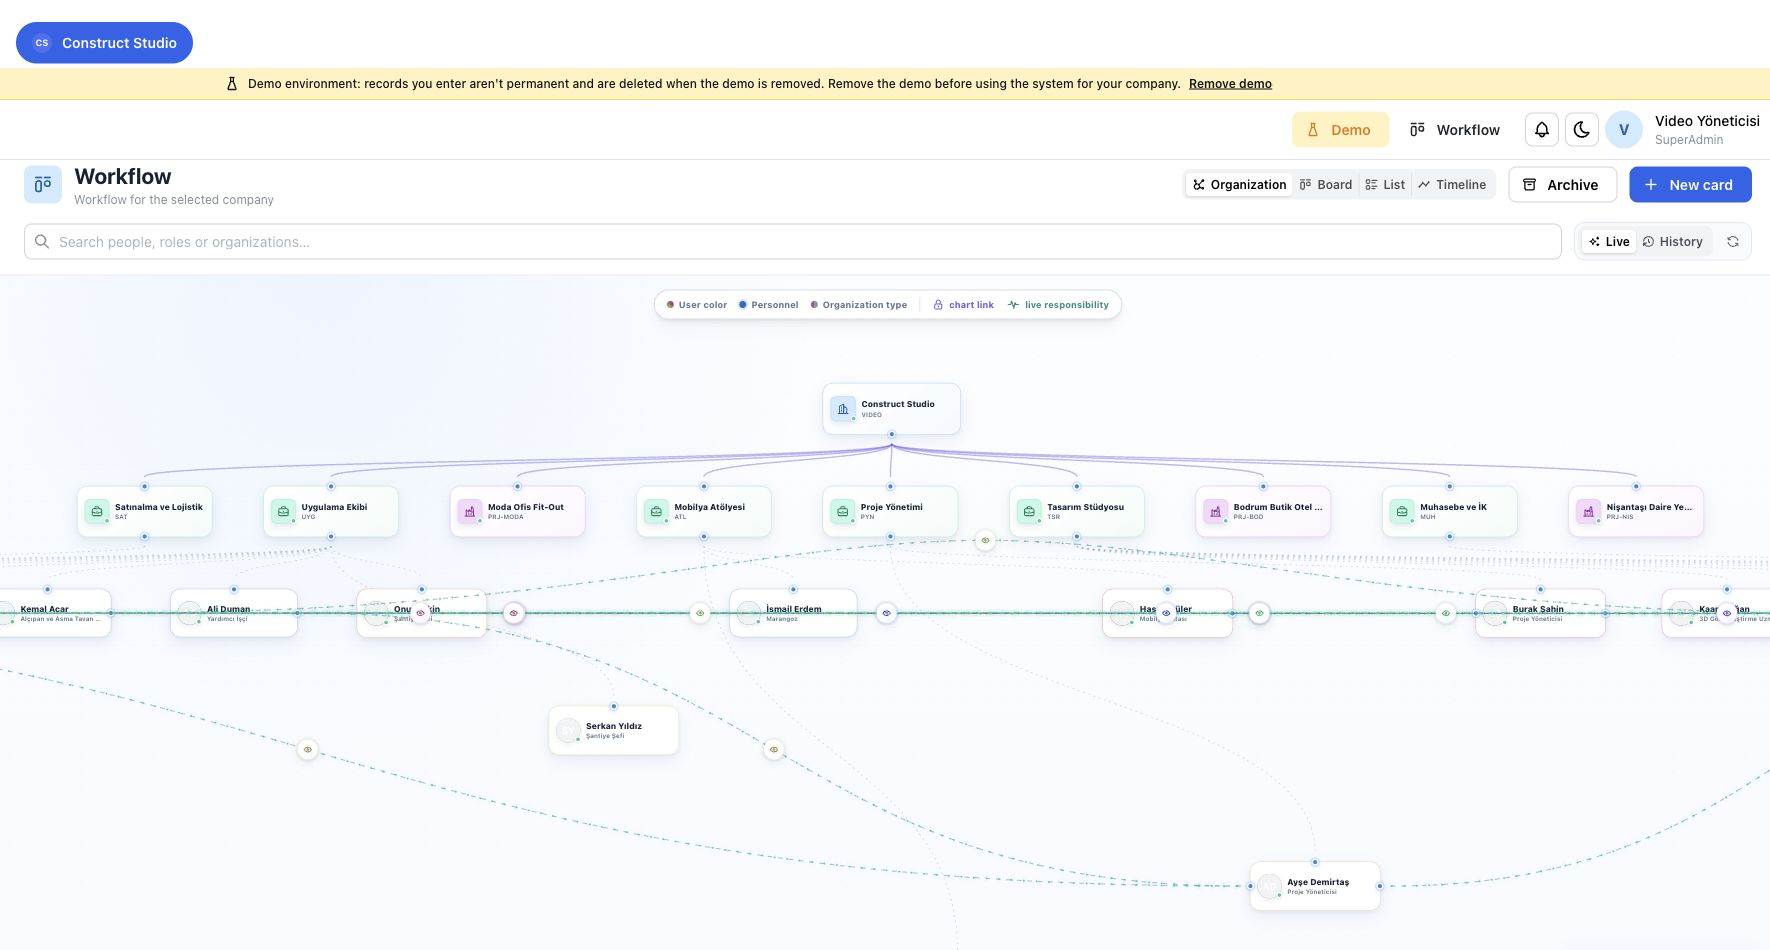1770x950 pixels.
Task: Select the Ali Duman person card
Action: tap(234, 613)
